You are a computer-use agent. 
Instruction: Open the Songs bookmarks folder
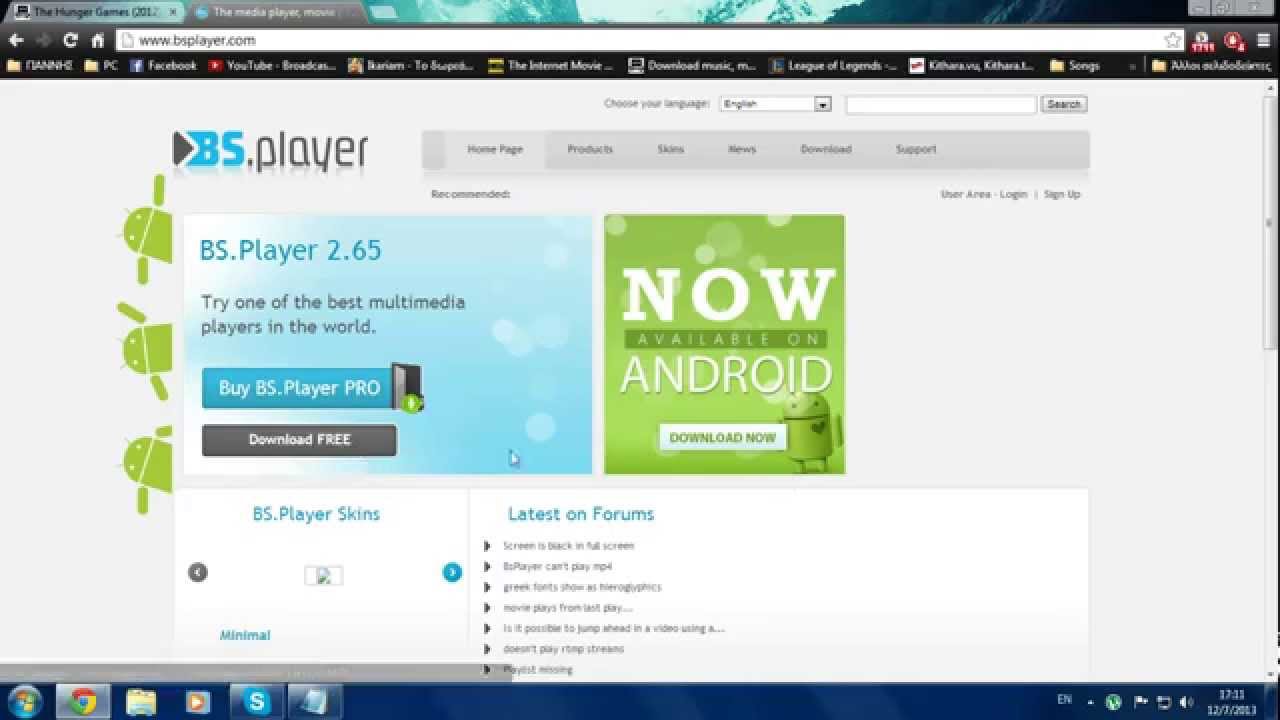tap(1075, 65)
